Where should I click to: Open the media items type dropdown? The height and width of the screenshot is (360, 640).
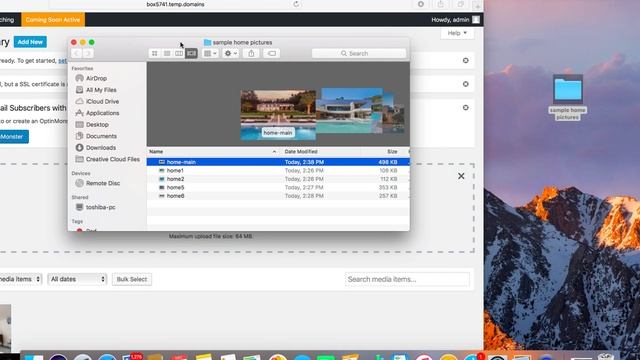pyautogui.click(x=20, y=279)
